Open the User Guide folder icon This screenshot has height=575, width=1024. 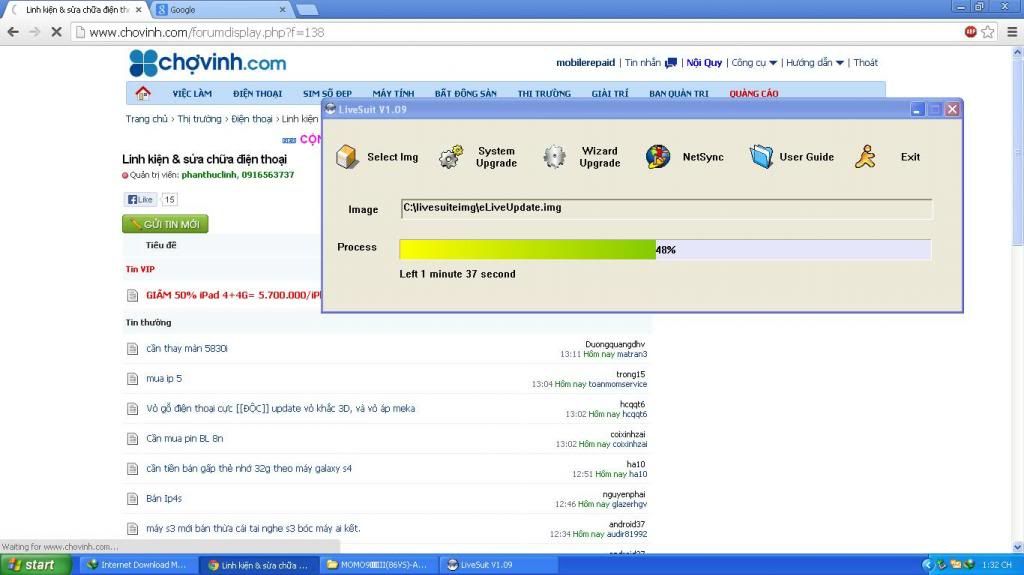coord(761,157)
